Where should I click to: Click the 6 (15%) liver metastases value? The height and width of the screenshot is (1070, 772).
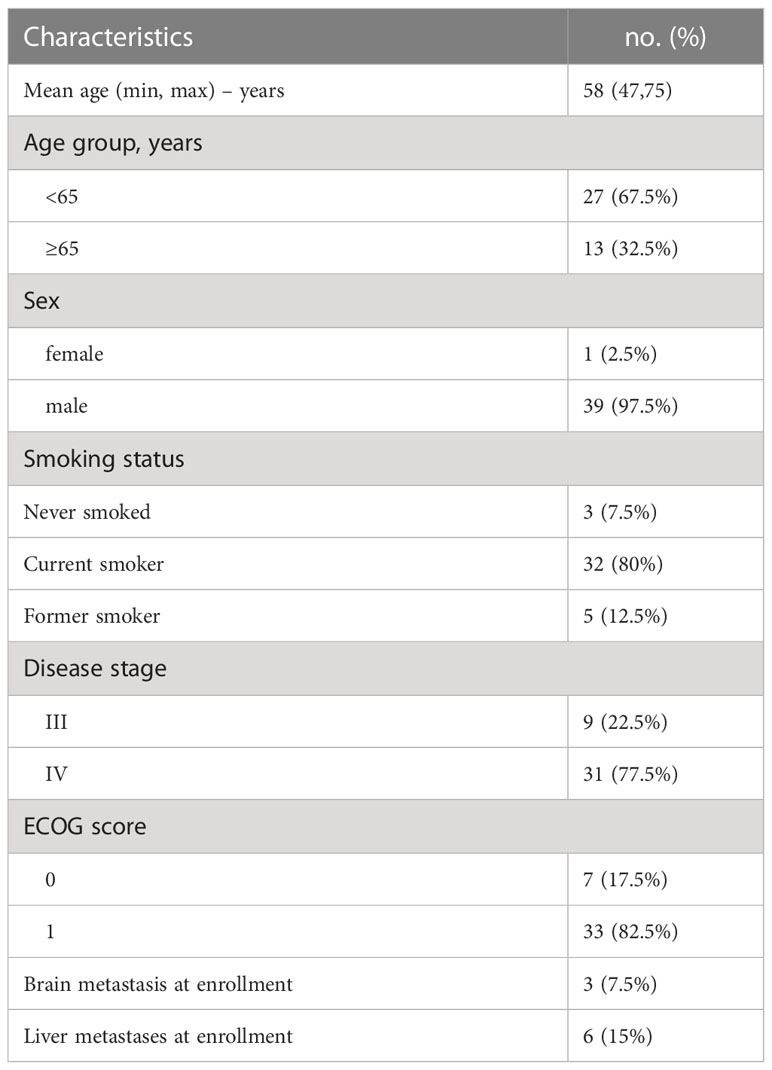coord(617,1037)
